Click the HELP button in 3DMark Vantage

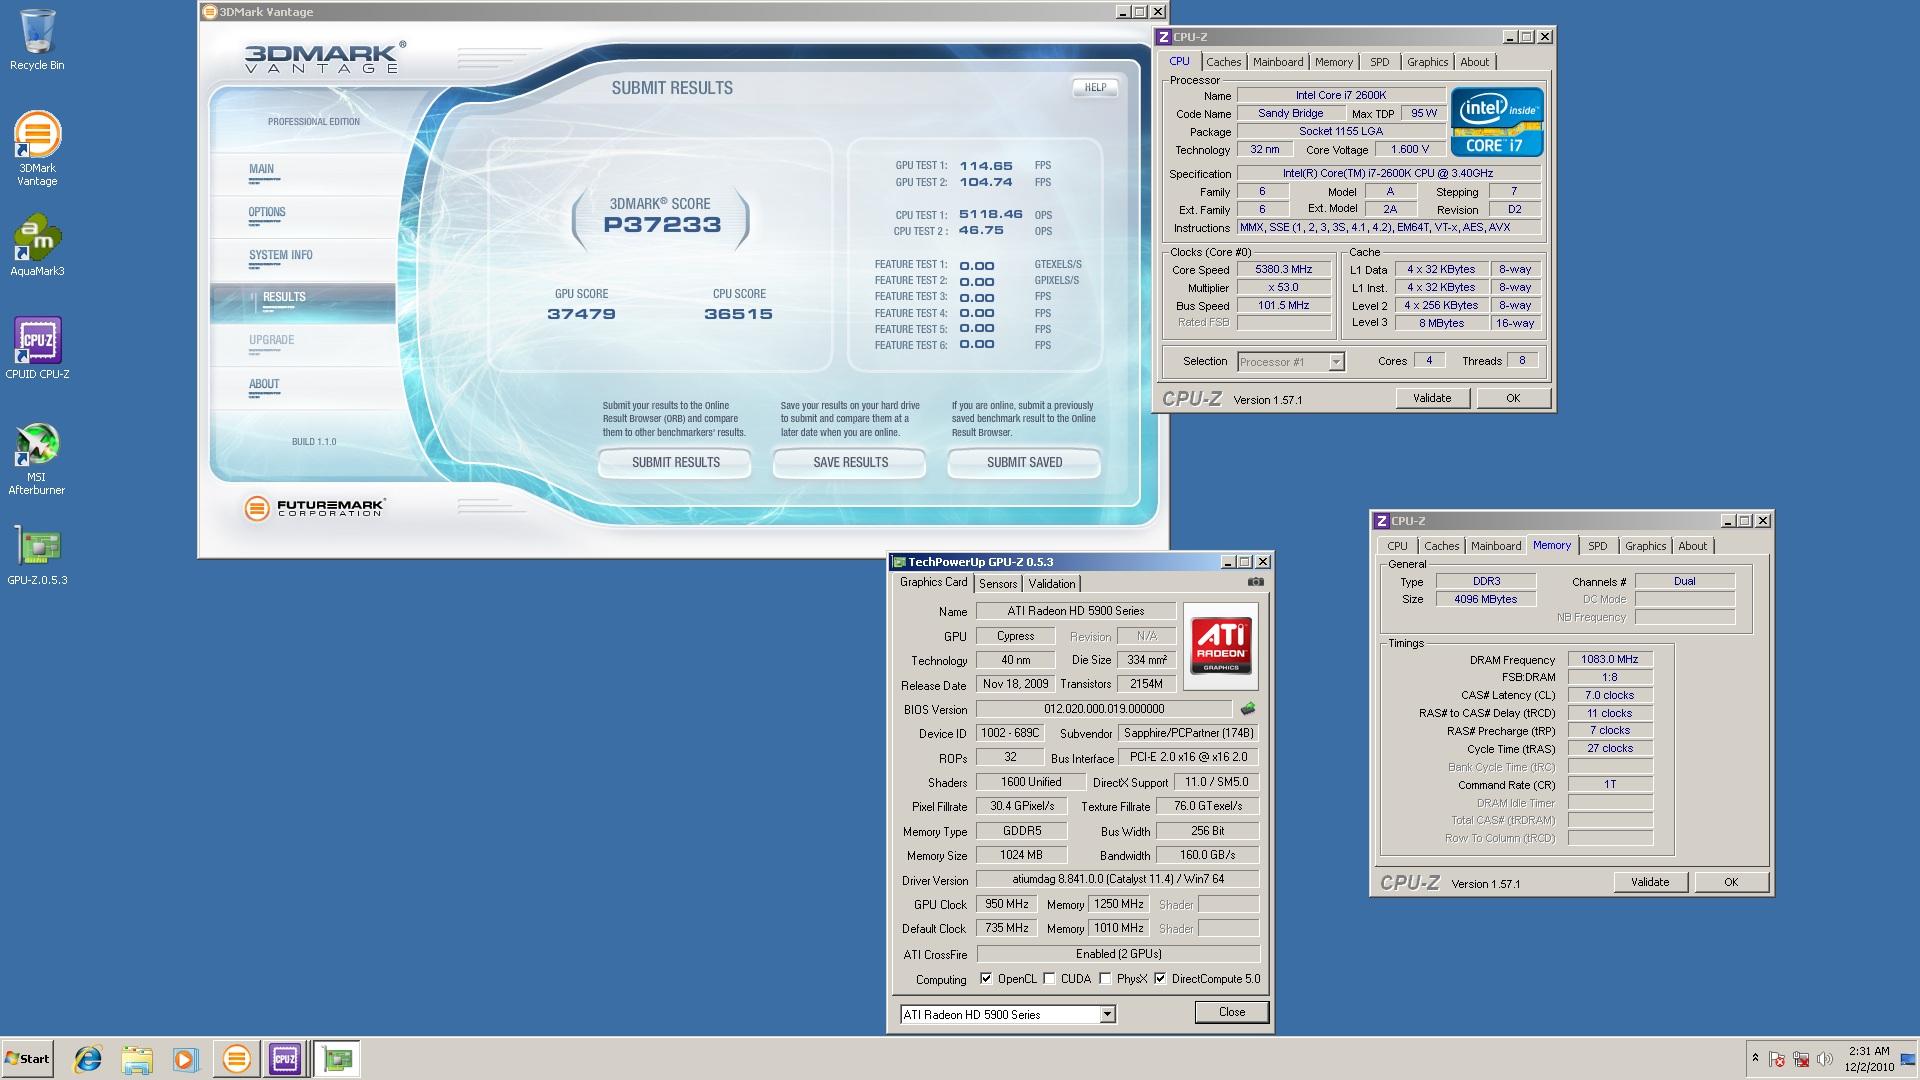(x=1095, y=88)
